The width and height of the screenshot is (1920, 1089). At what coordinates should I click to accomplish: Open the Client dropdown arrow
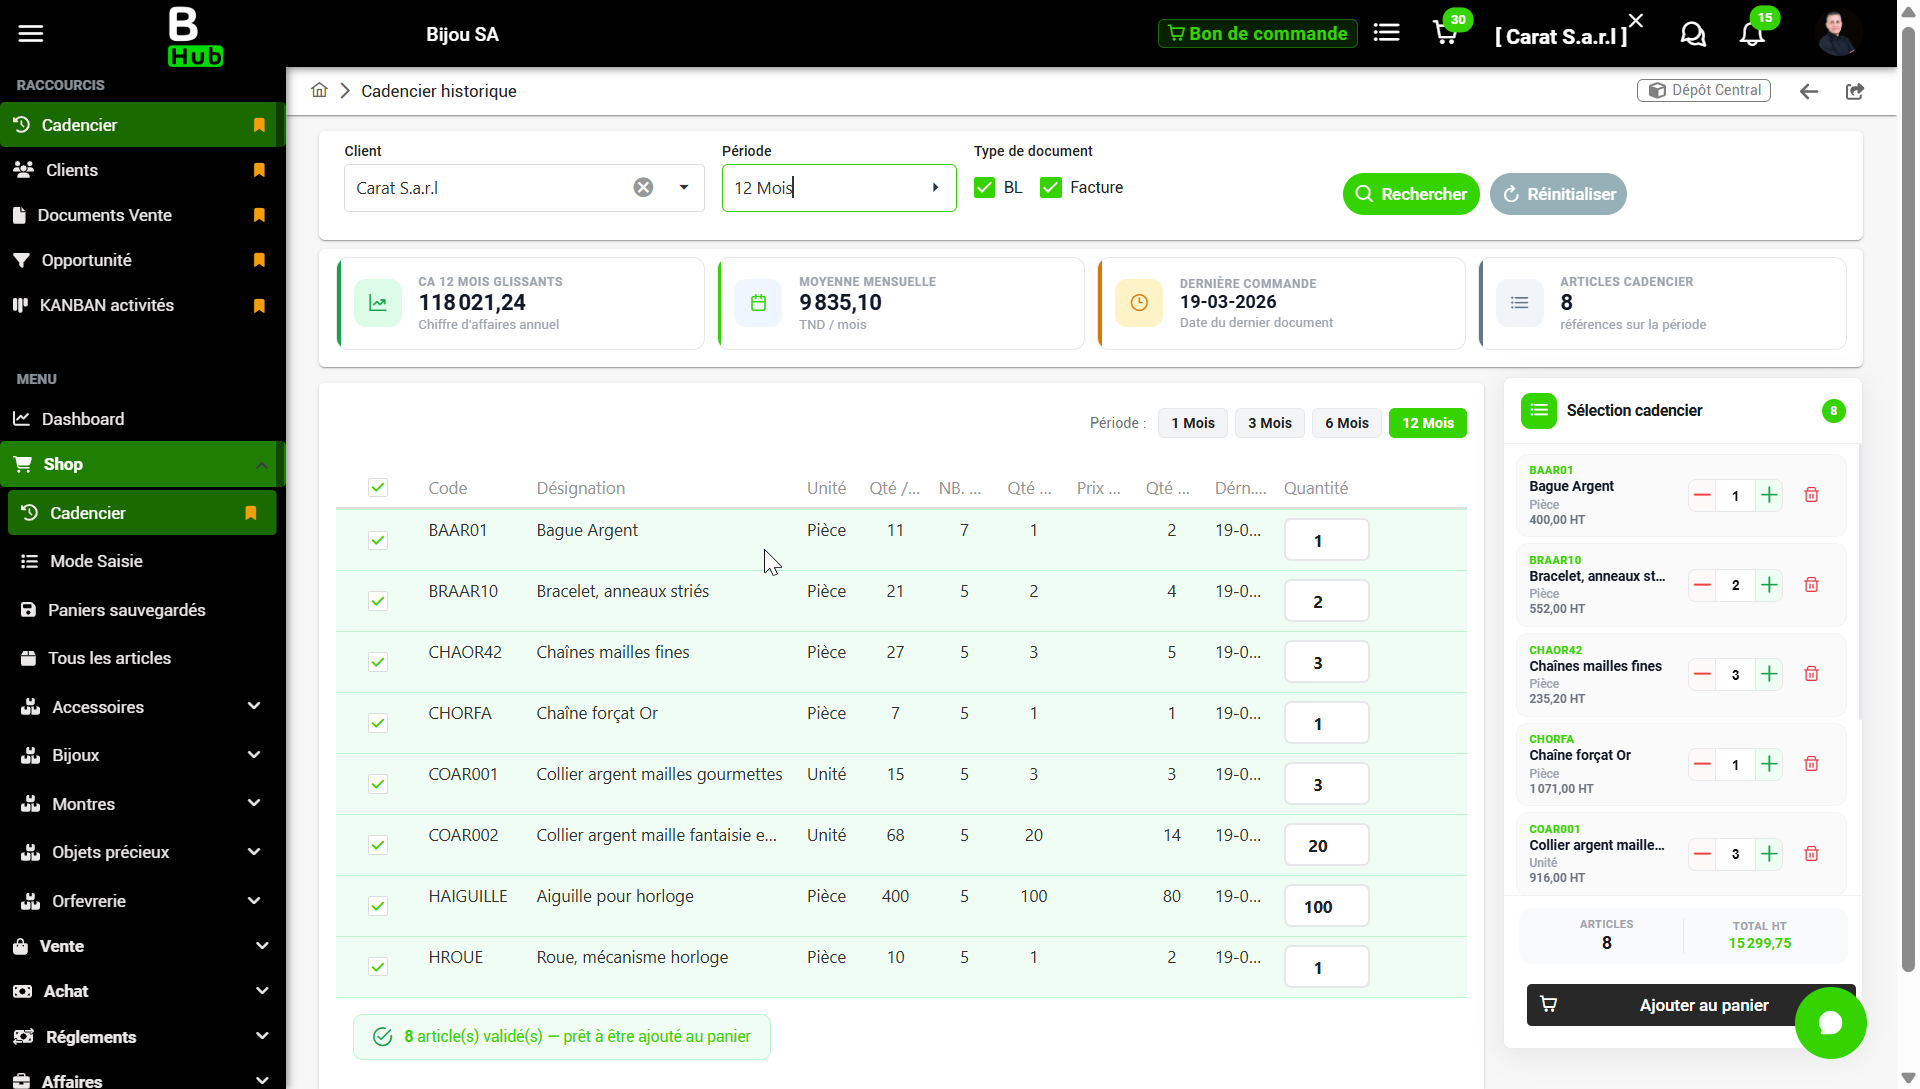684,188
